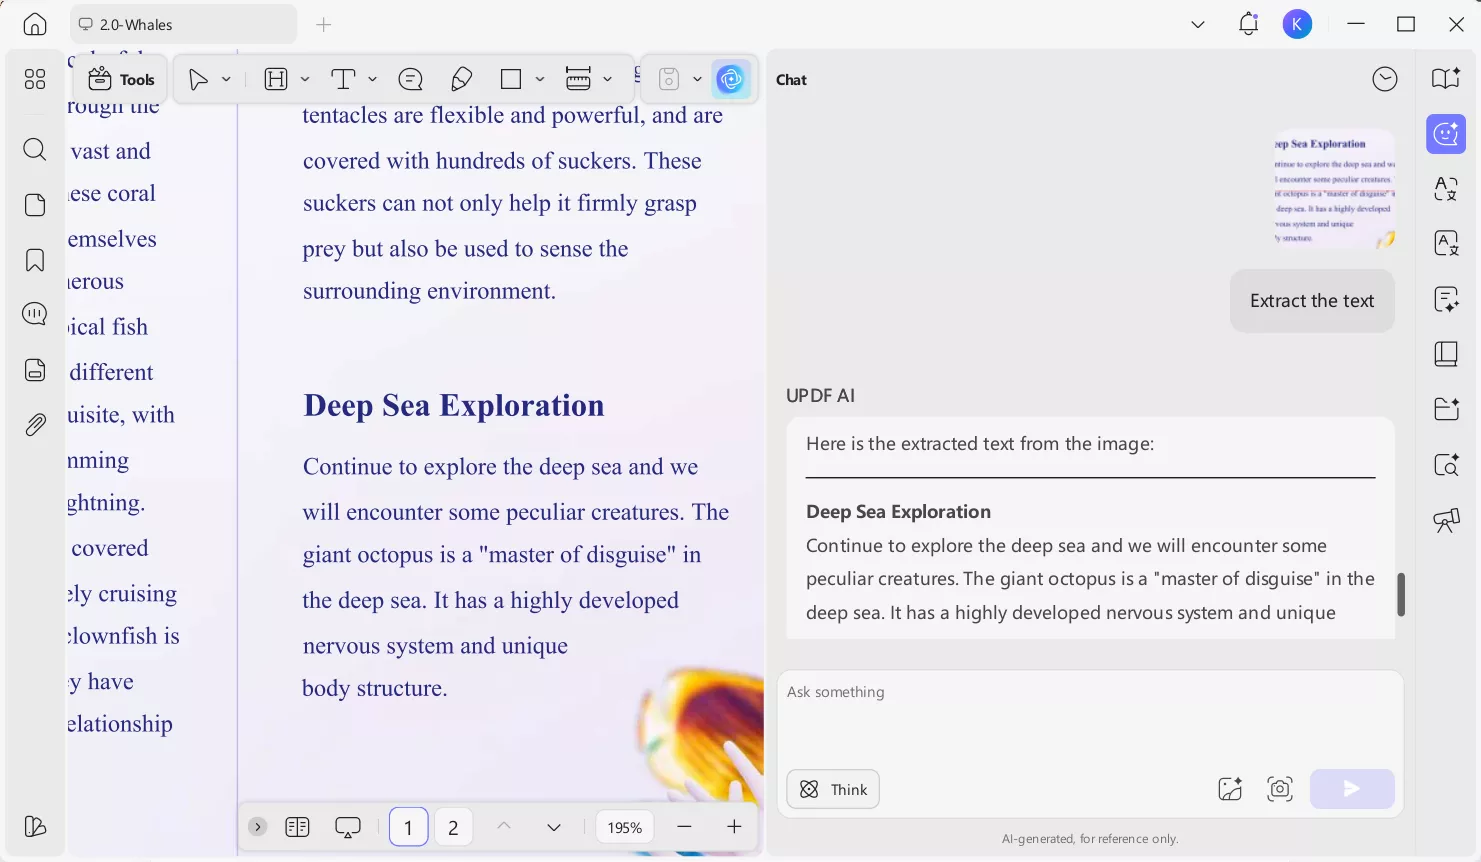
Task: Open the attachments paperclip icon
Action: coord(35,425)
